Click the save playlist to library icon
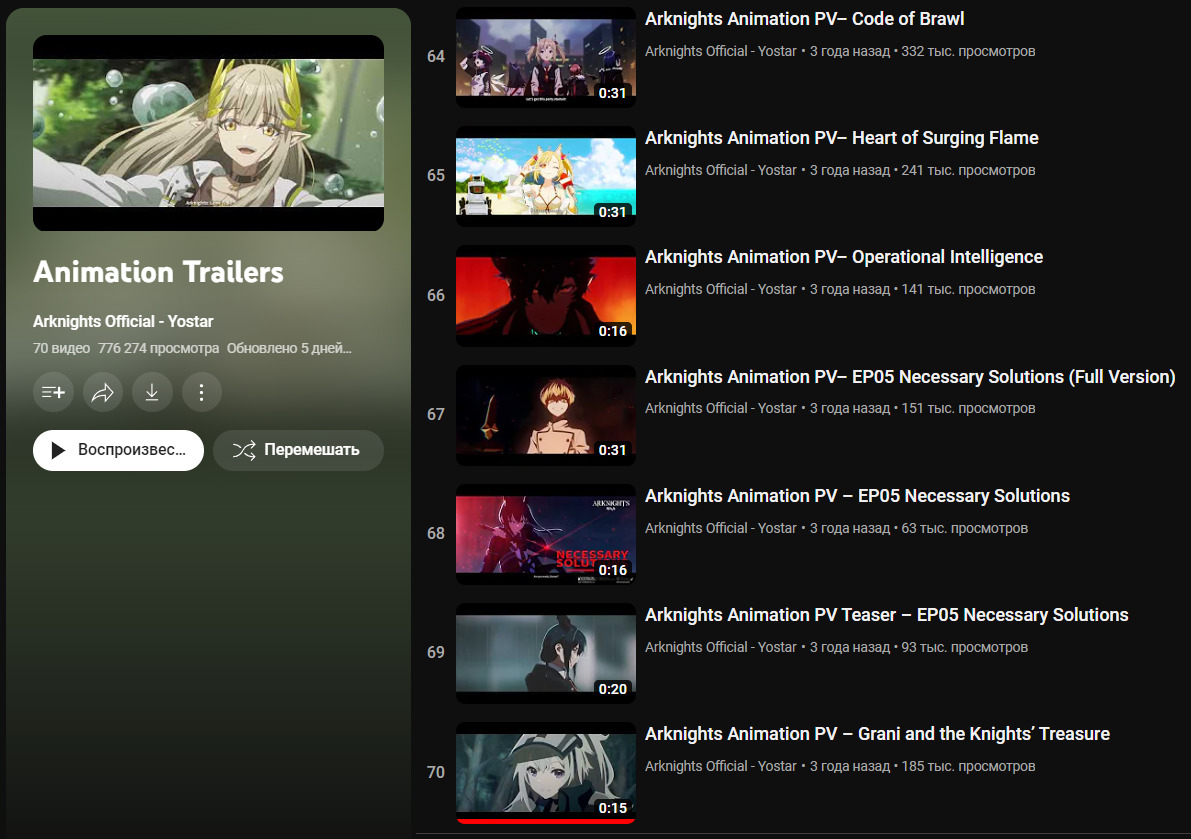 (53, 393)
